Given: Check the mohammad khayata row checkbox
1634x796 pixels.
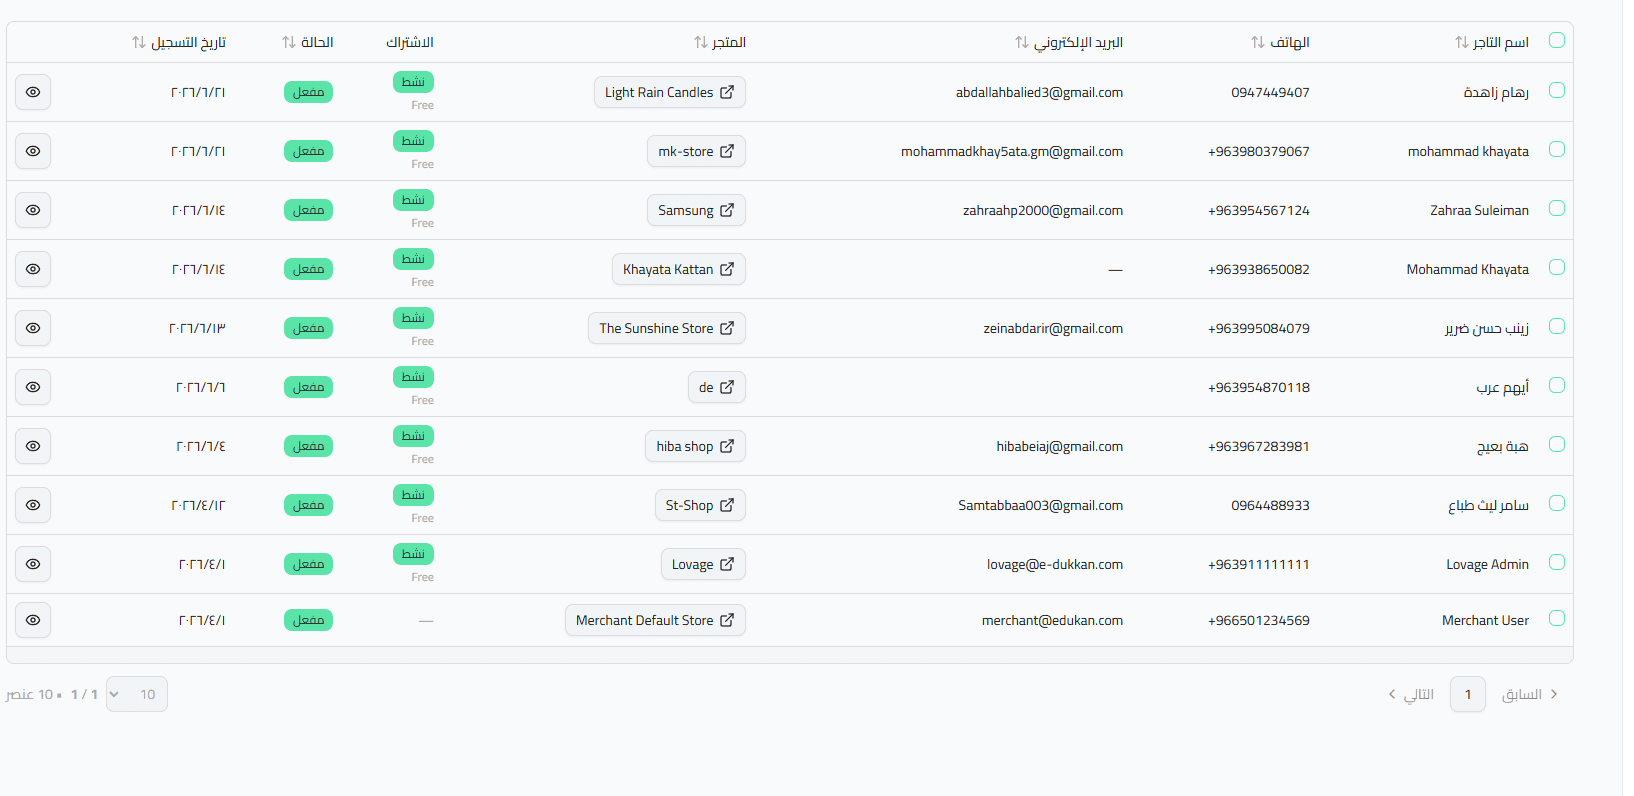Looking at the screenshot, I should pos(1557,149).
